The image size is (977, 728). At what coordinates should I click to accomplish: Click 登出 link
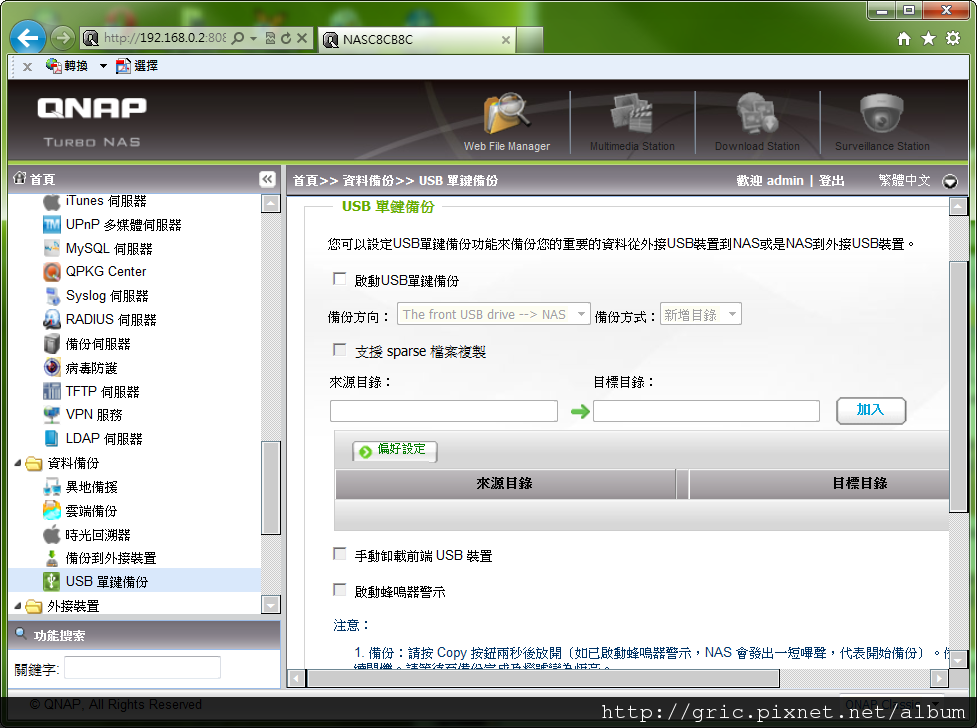(831, 181)
